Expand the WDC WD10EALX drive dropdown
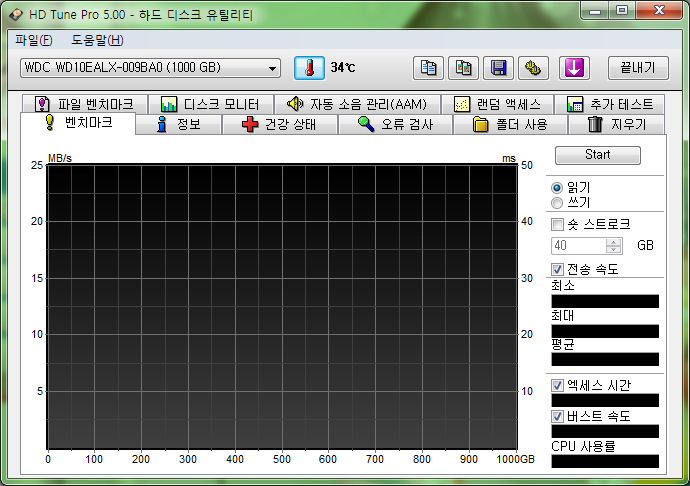 (x=272, y=68)
